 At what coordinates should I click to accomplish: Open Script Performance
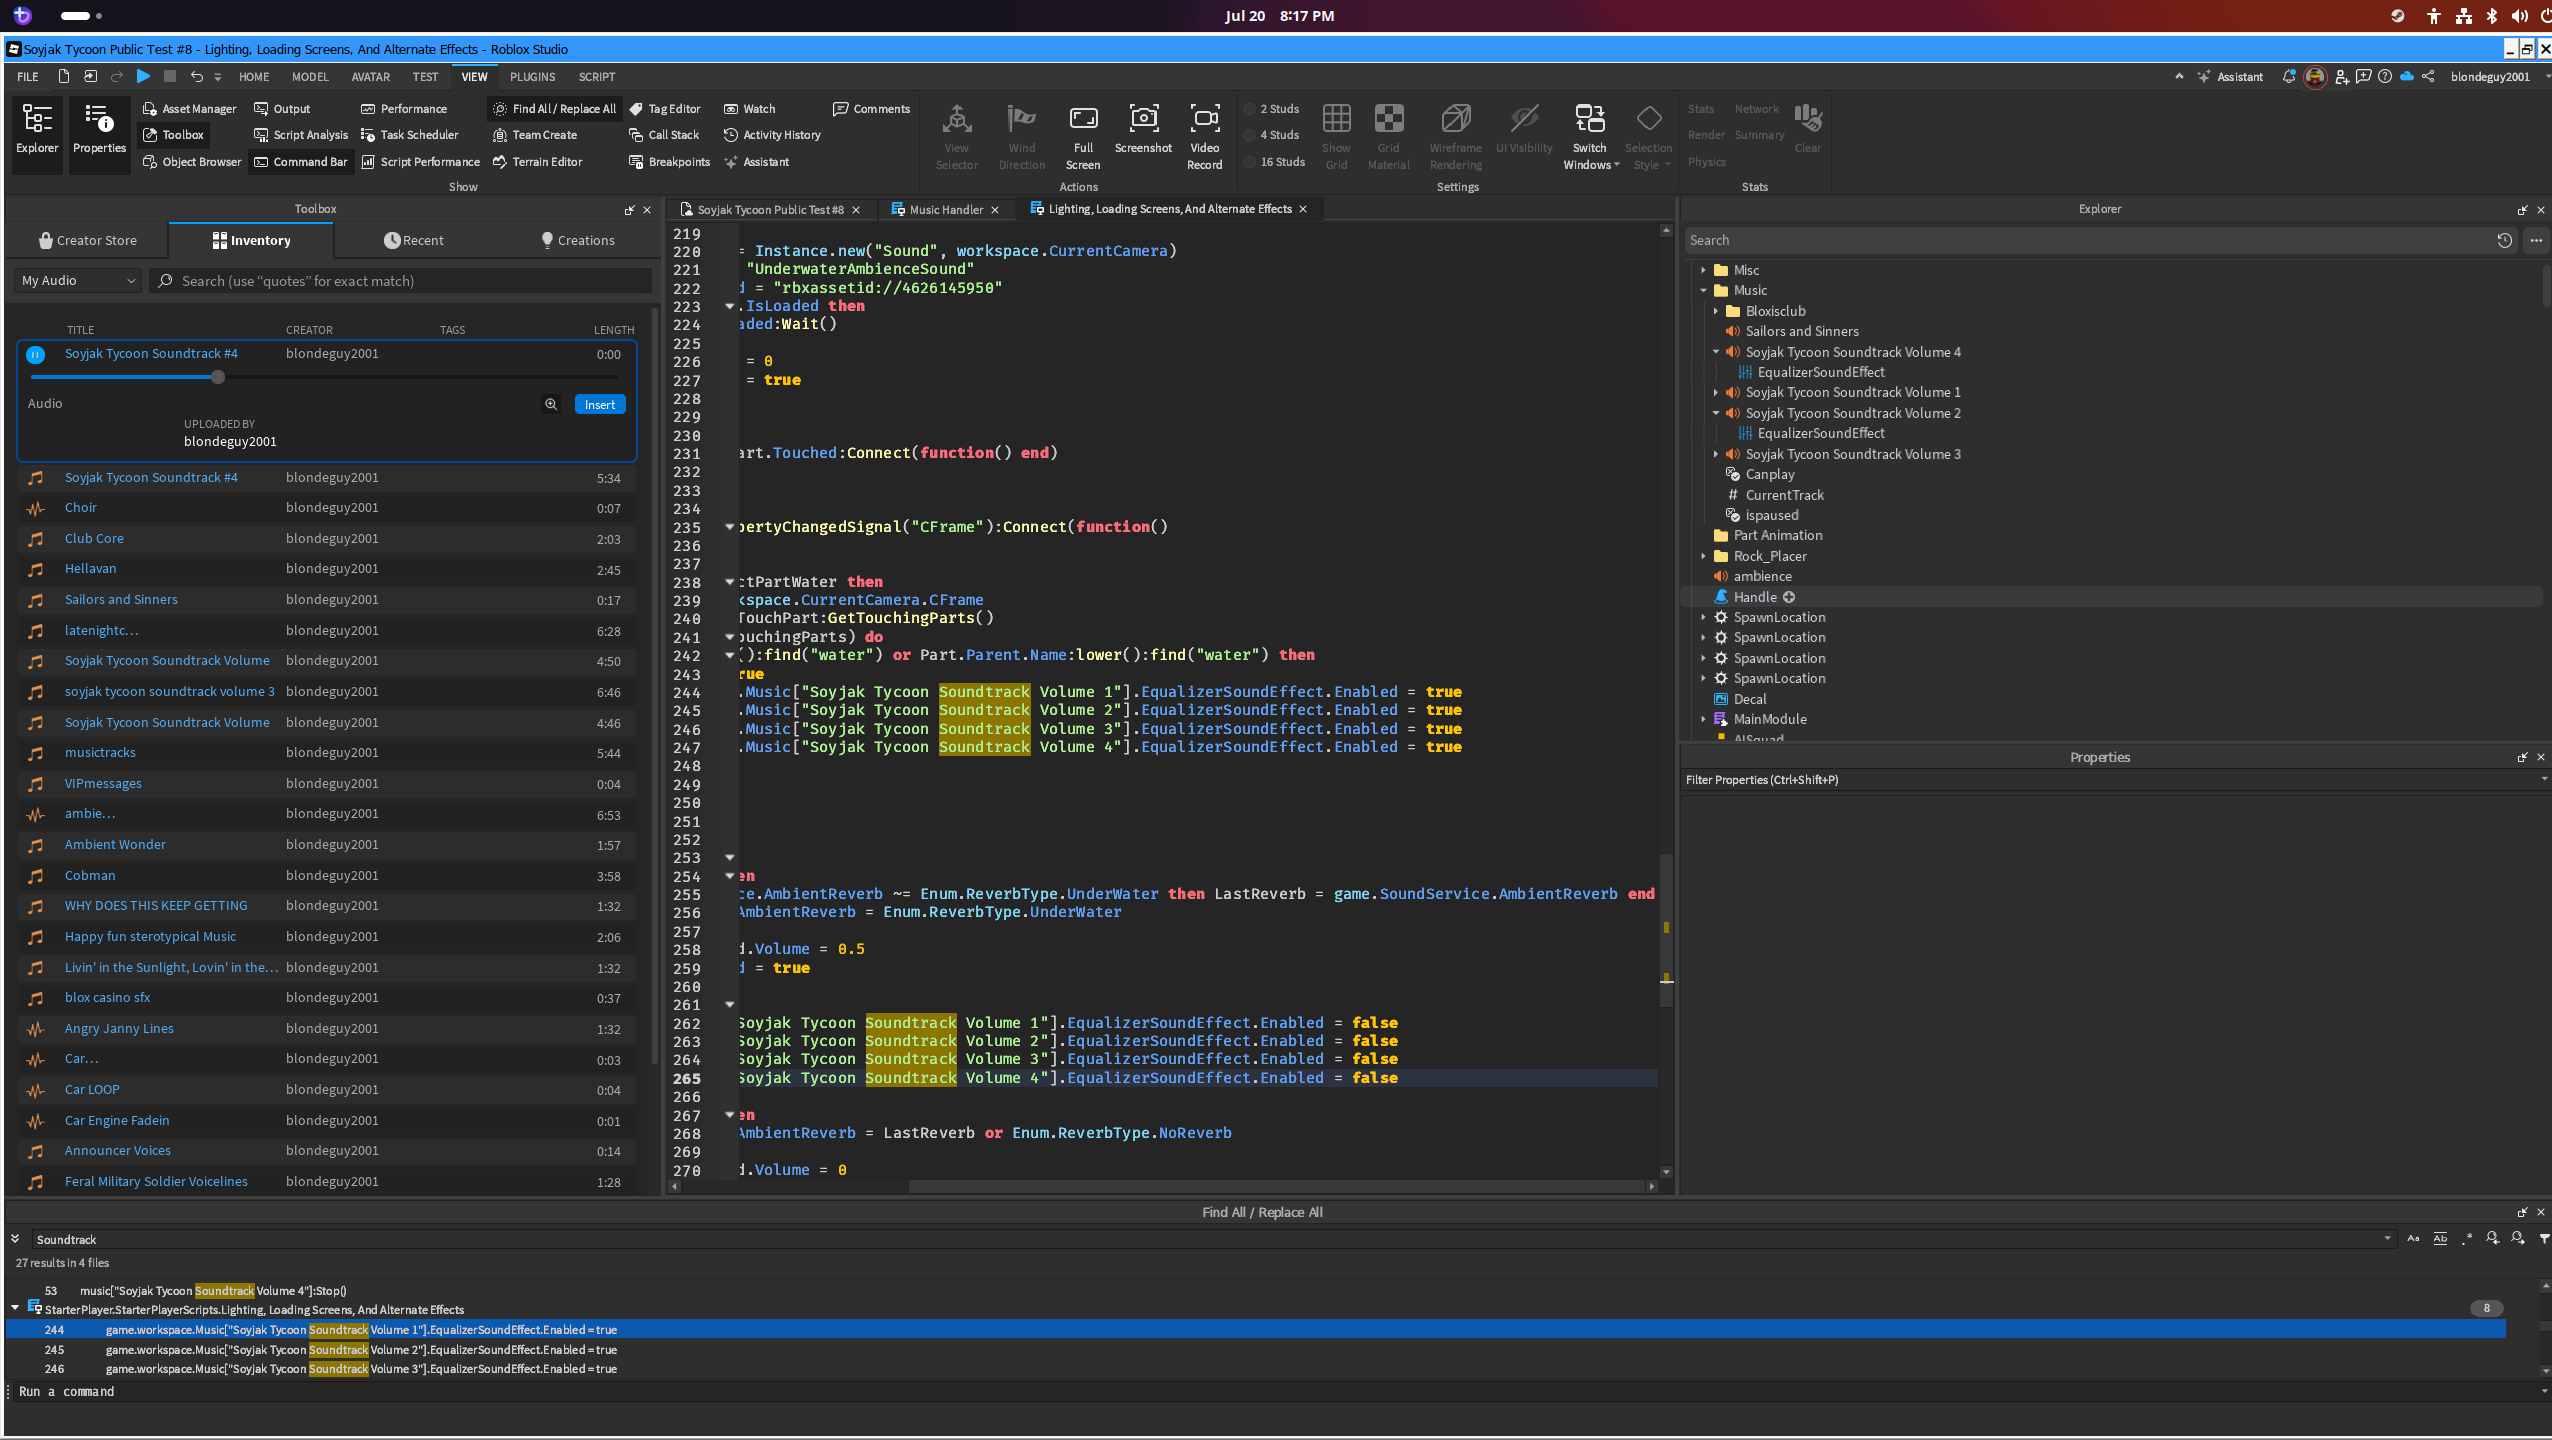coord(420,162)
